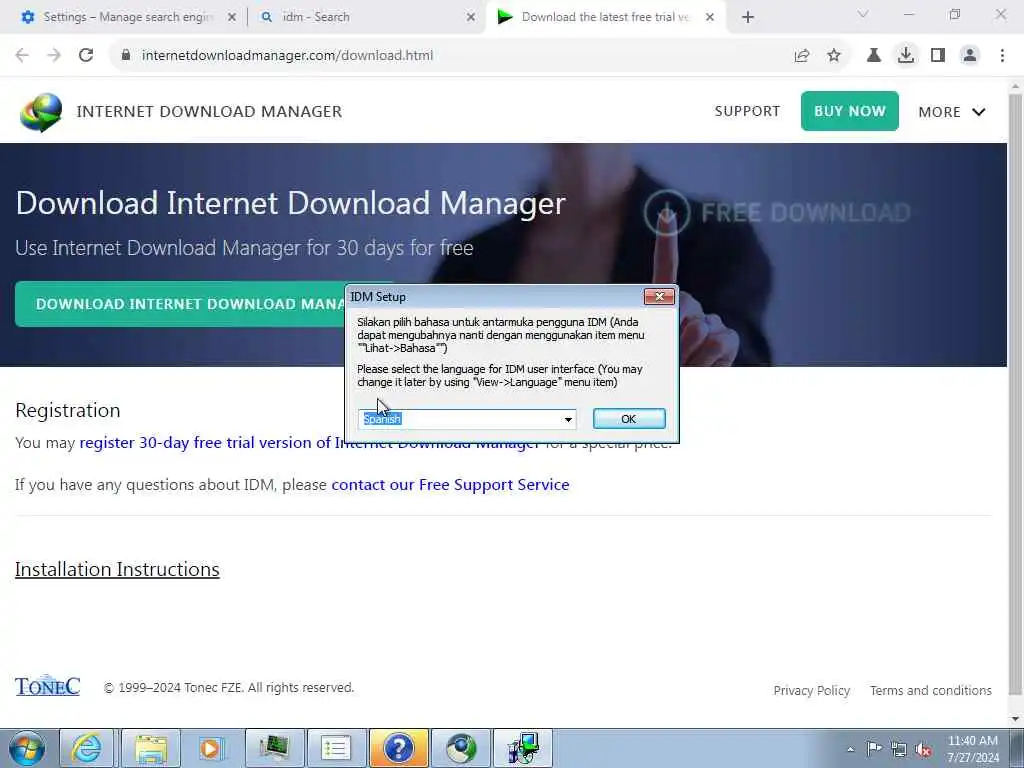The height and width of the screenshot is (768, 1024).
Task: Open the help question mark taskbar icon
Action: click(398, 748)
